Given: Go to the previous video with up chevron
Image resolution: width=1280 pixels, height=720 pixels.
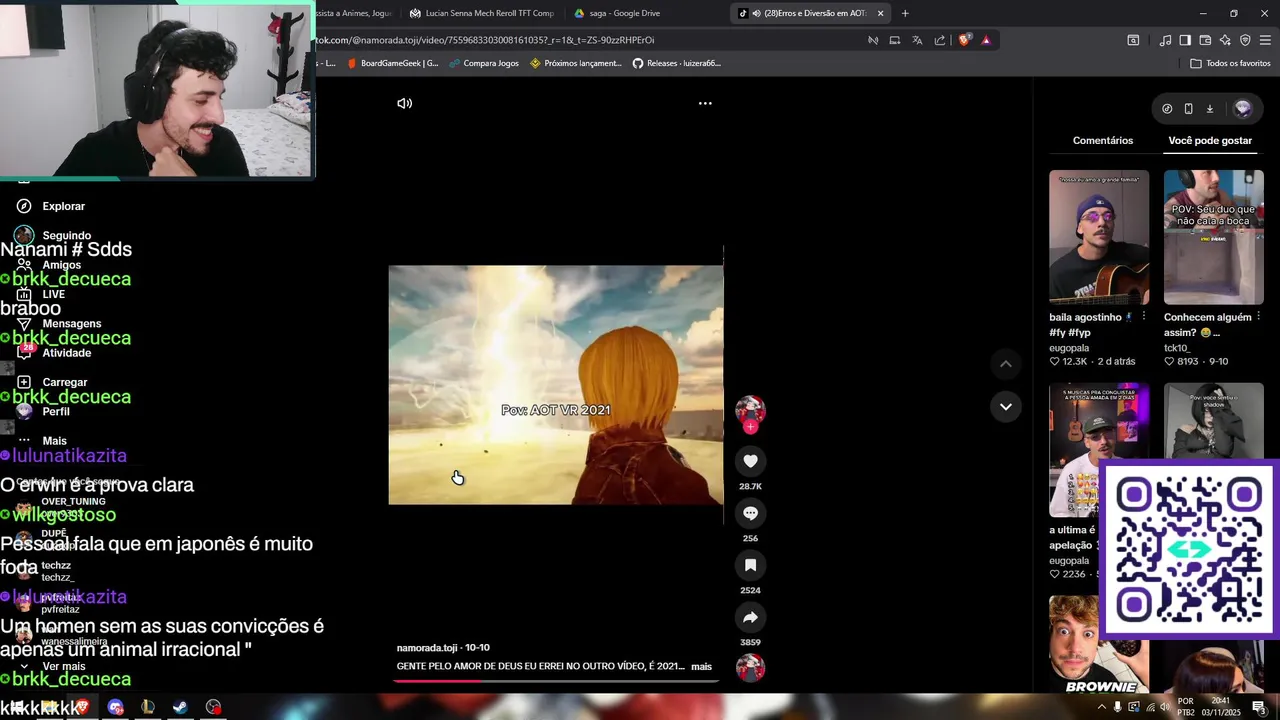Looking at the screenshot, I should [x=1006, y=364].
